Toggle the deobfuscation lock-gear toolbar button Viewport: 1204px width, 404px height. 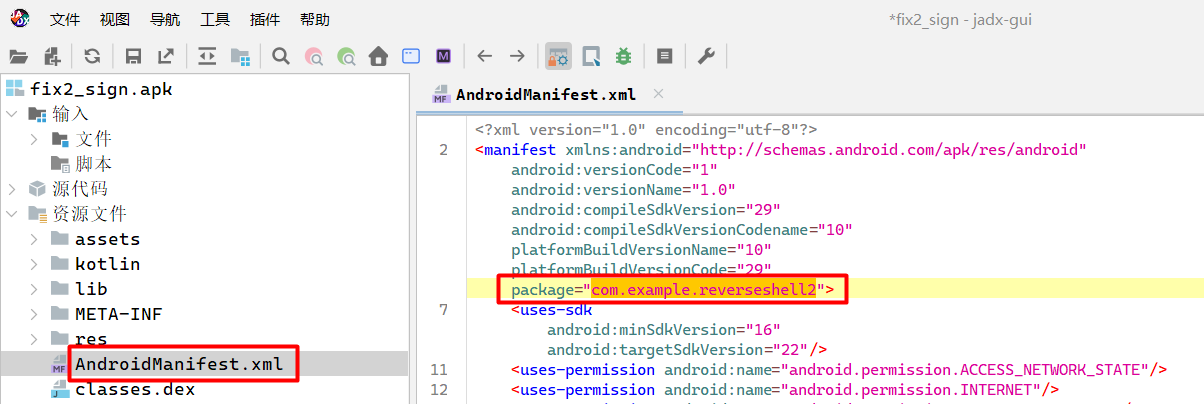click(x=558, y=56)
